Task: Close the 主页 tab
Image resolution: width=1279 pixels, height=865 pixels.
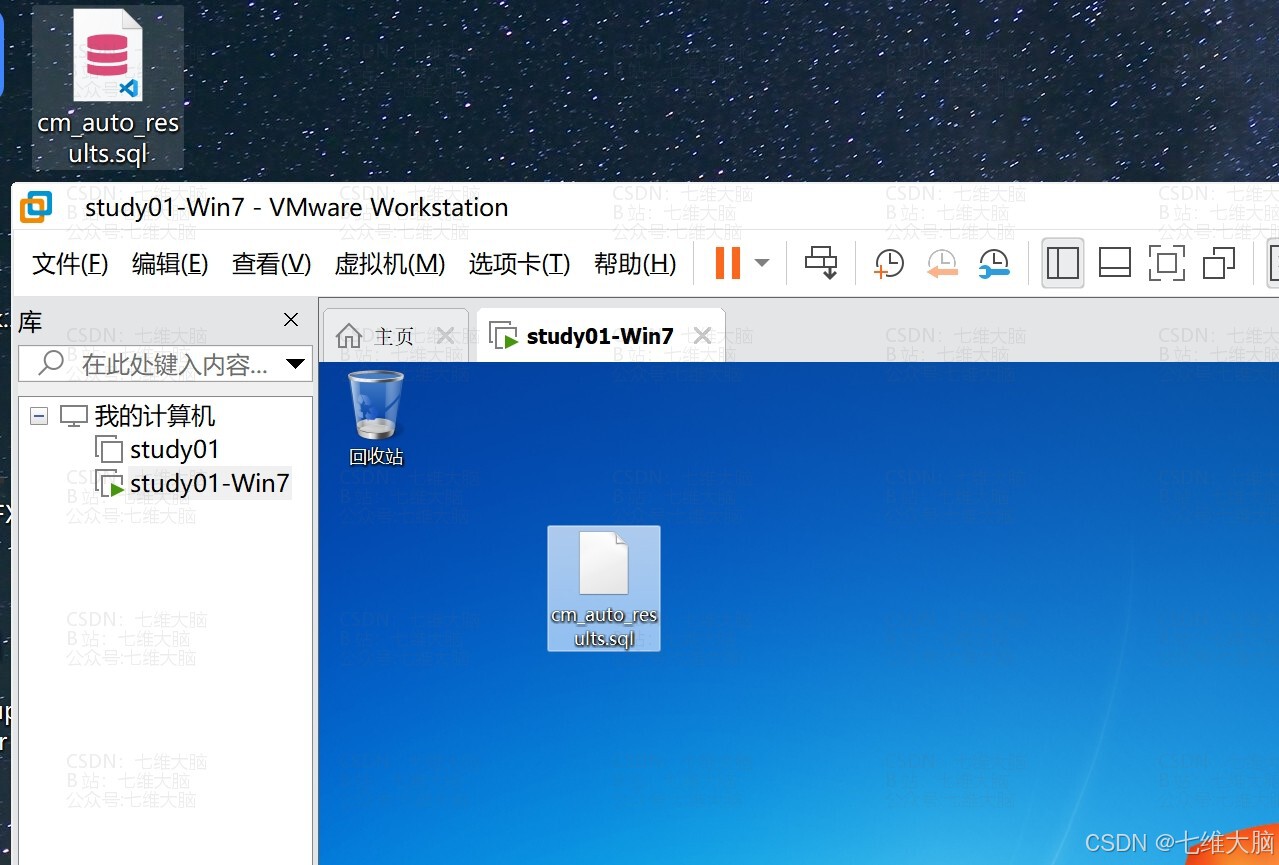Action: click(446, 336)
